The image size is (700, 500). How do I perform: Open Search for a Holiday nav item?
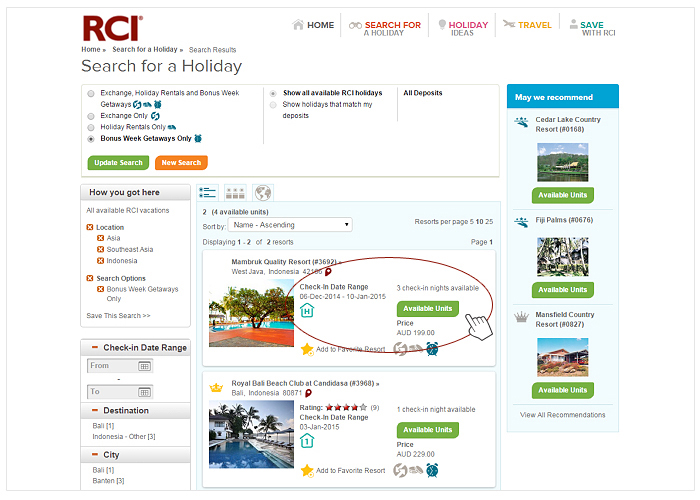pos(385,28)
